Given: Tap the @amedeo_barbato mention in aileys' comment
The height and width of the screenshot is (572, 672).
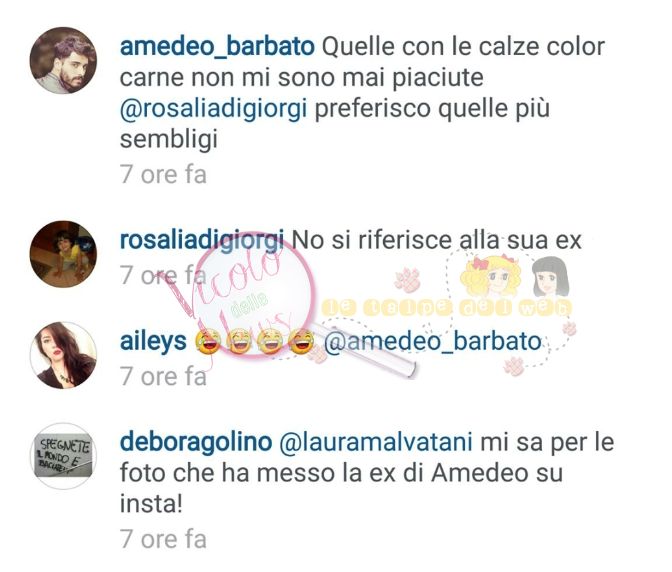Looking at the screenshot, I should [x=433, y=342].
